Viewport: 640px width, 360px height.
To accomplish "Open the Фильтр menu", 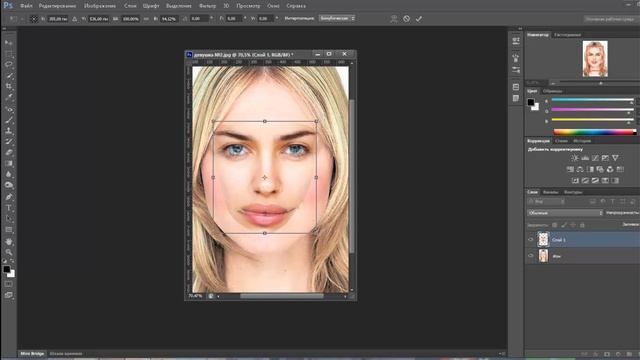I will (x=207, y=6).
